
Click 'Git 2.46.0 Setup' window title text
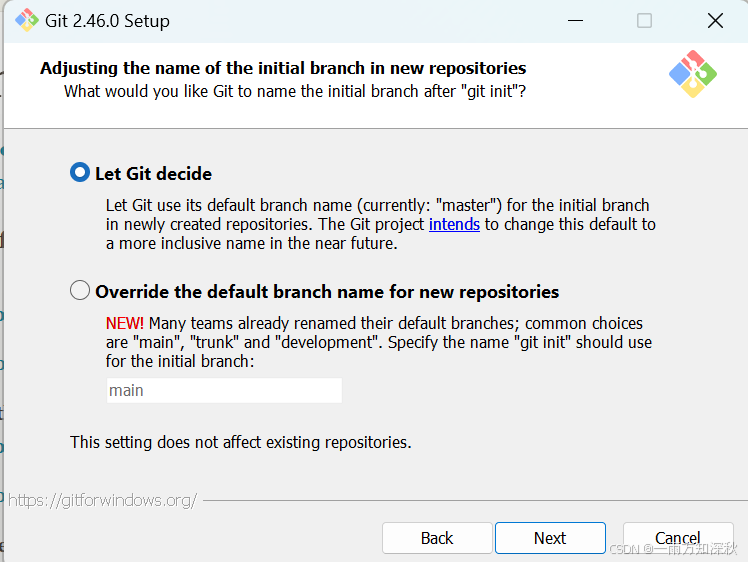[x=107, y=21]
